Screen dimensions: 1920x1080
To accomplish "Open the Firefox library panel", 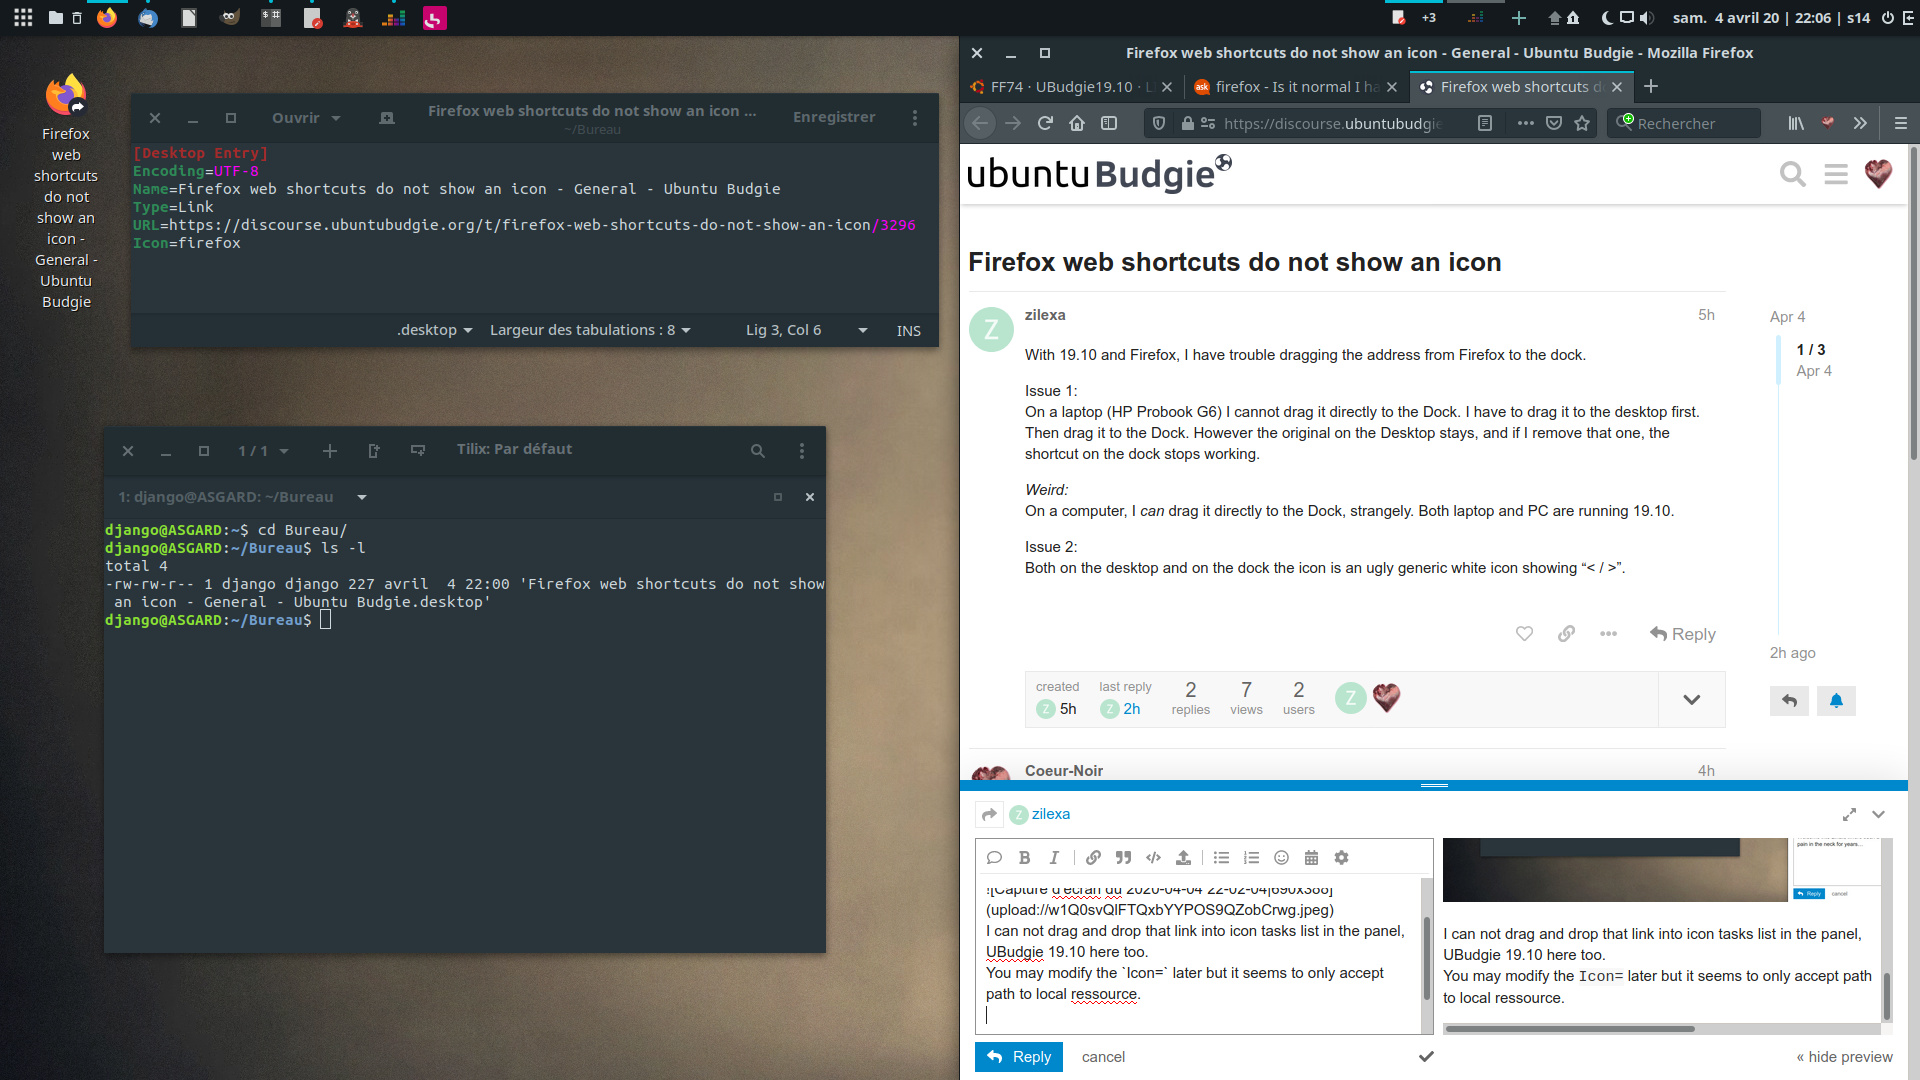I will [1796, 123].
